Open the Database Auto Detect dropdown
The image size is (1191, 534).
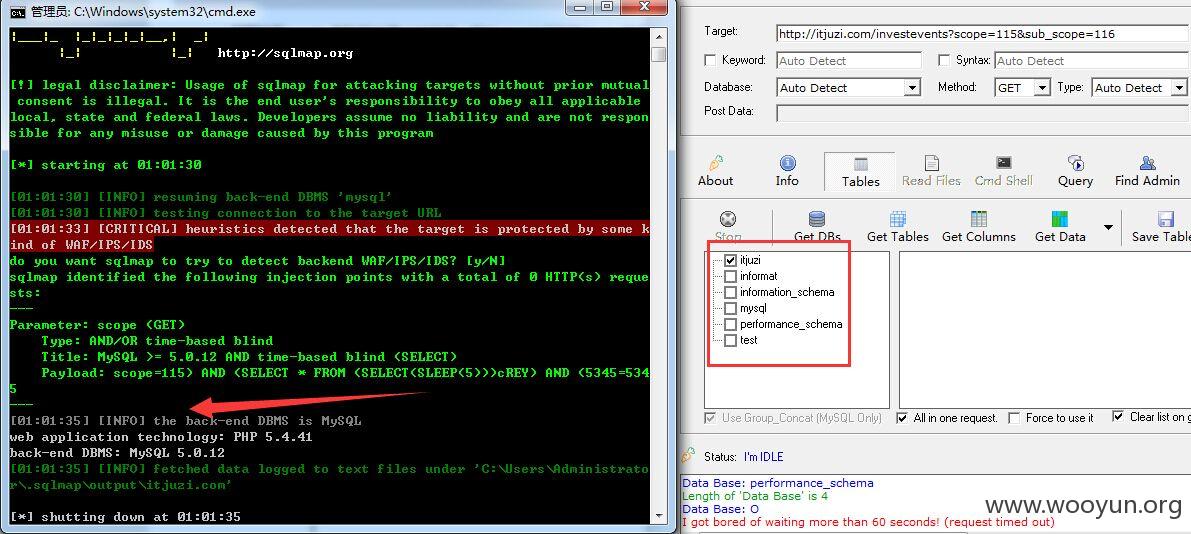[912, 88]
